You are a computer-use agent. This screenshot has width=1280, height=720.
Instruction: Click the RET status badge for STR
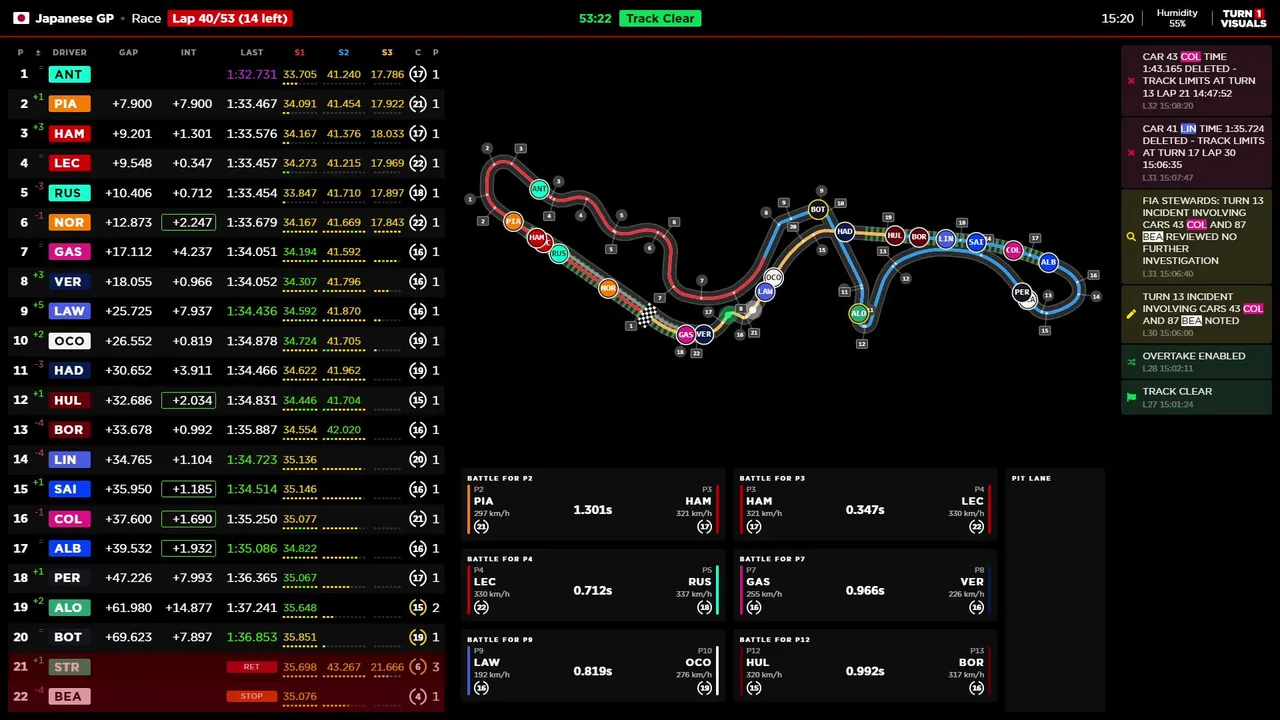pyautogui.click(x=251, y=667)
